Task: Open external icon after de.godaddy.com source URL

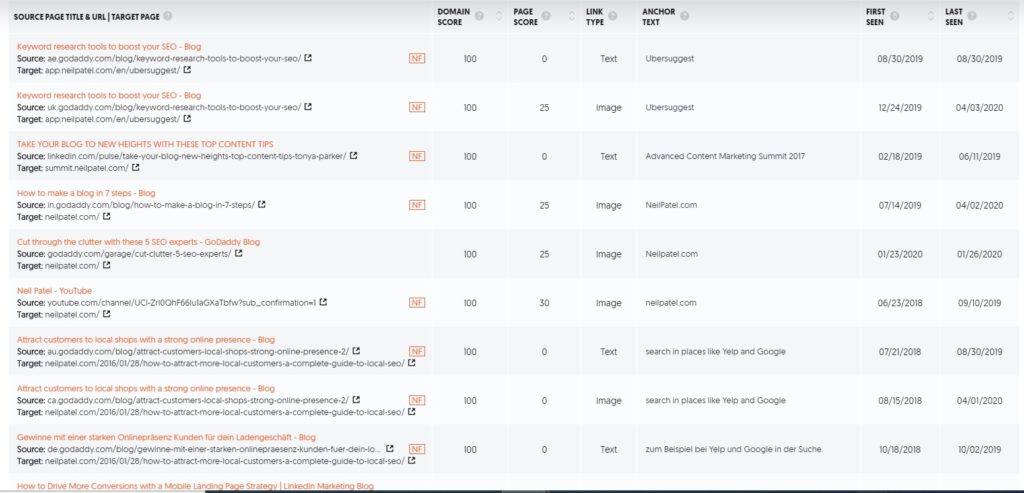Action: (x=390, y=449)
